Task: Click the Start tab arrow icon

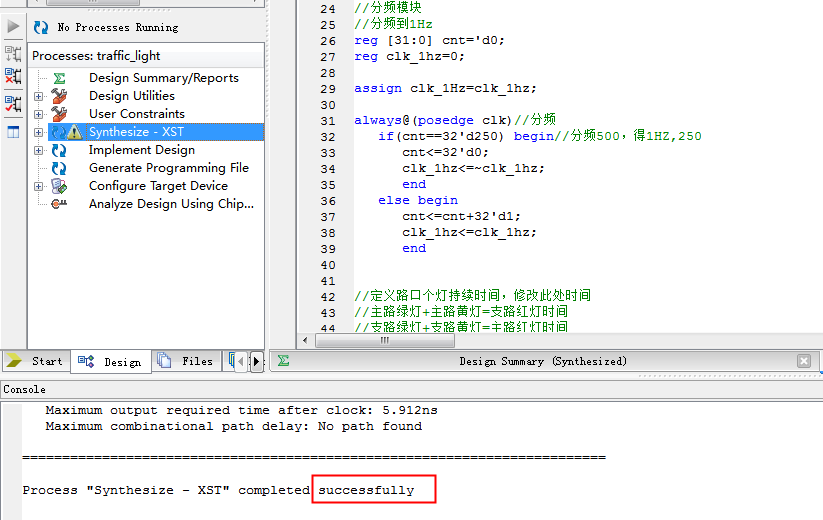Action: pyautogui.click(x=15, y=360)
